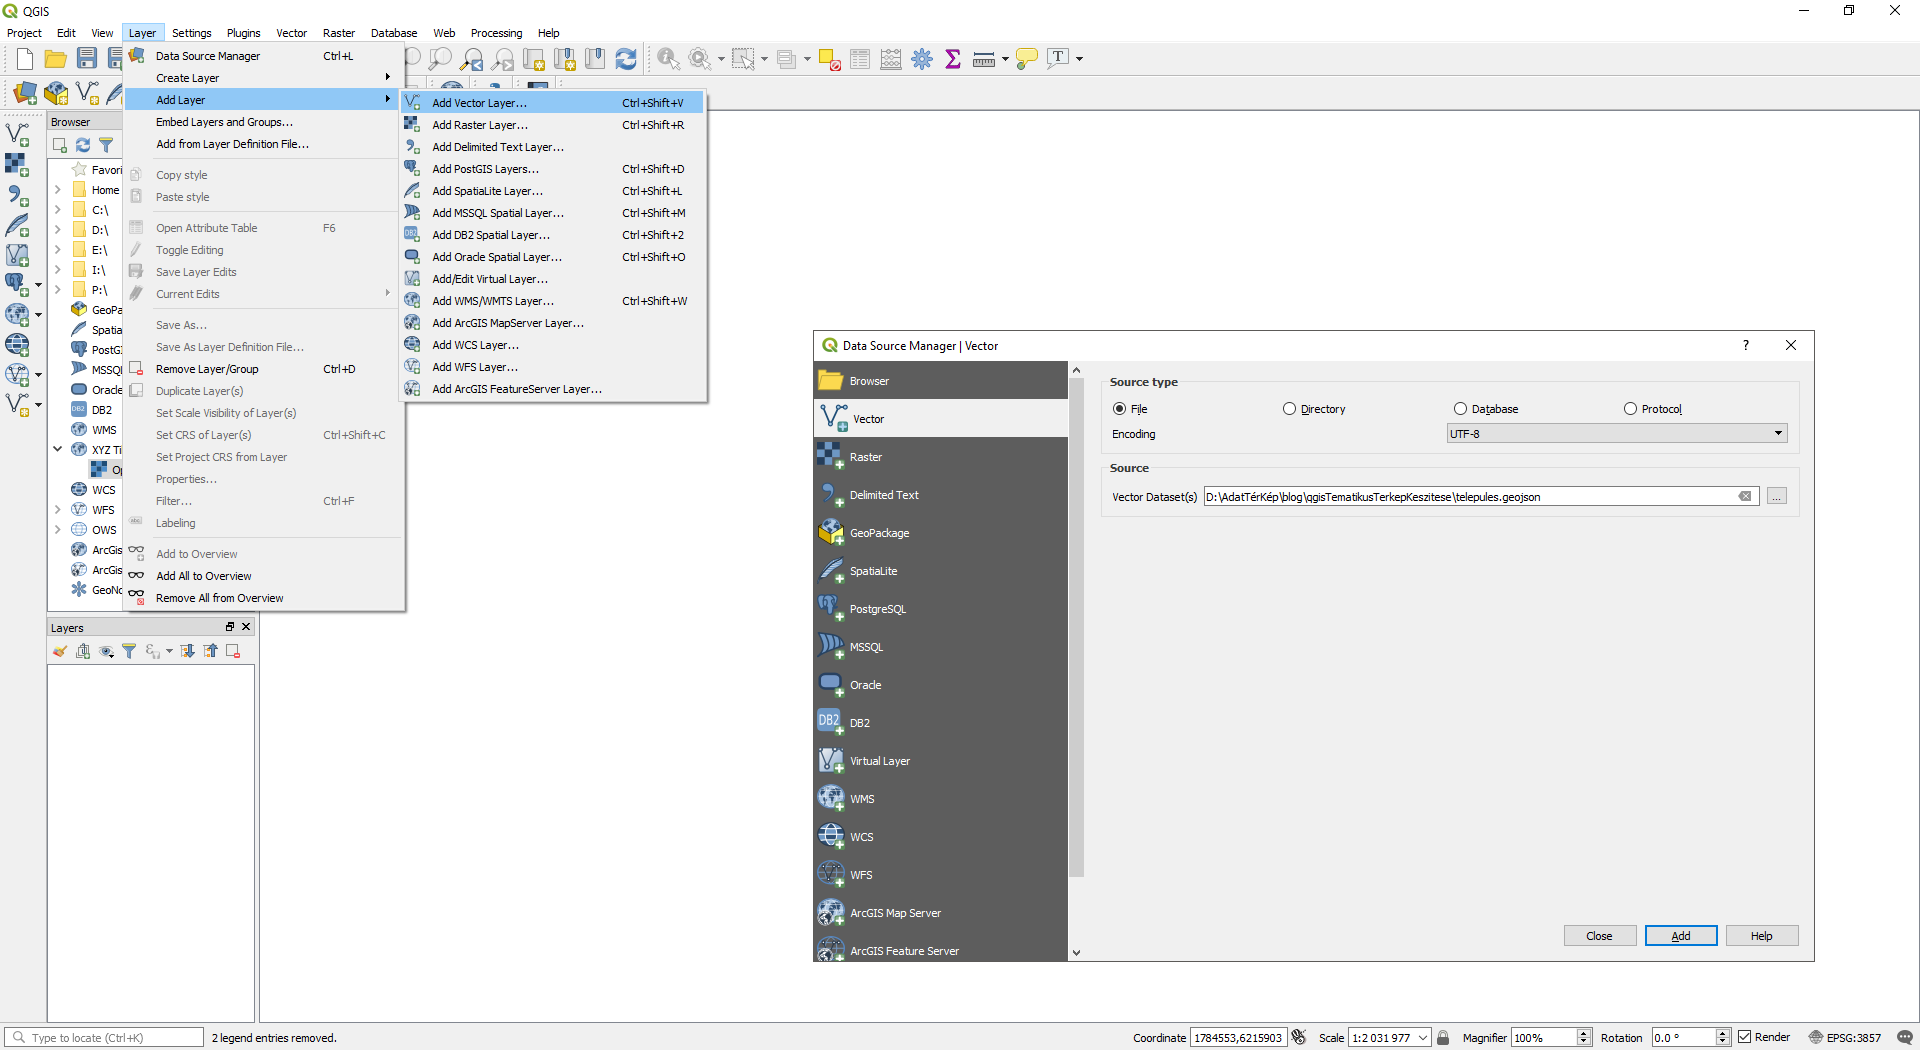
Task: Expand the Home folder in Browser
Action: (x=58, y=189)
